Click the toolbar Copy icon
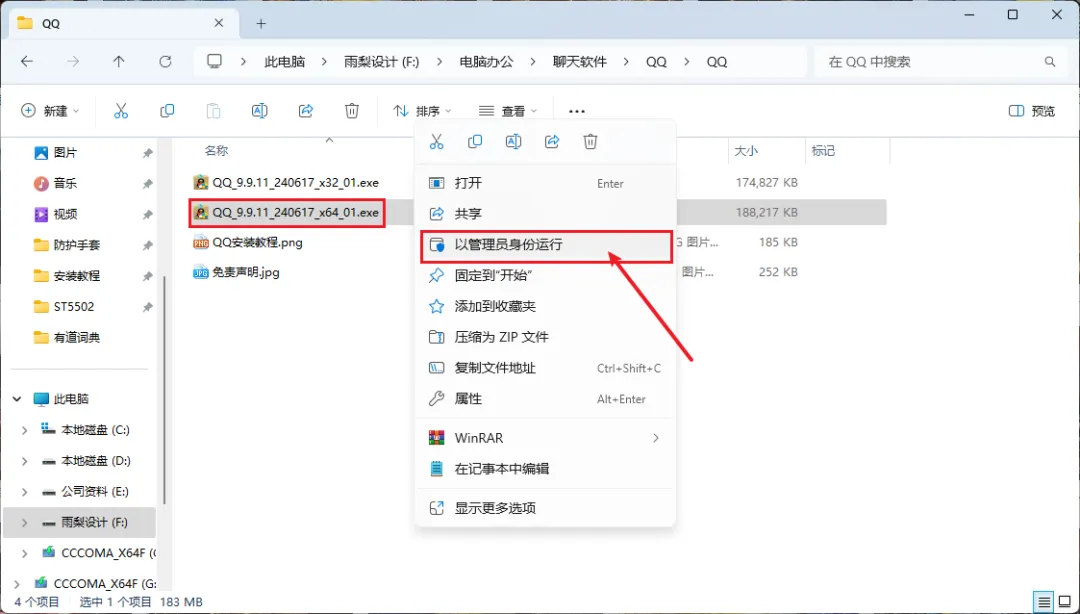1080x614 pixels. [167, 111]
